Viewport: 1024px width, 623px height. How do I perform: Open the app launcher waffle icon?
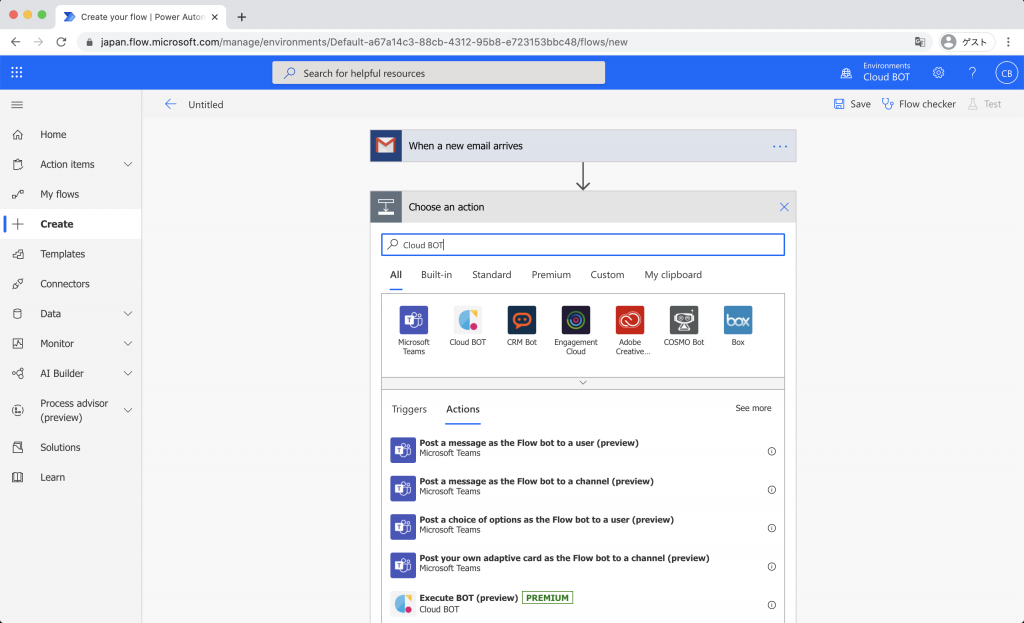coord(17,72)
